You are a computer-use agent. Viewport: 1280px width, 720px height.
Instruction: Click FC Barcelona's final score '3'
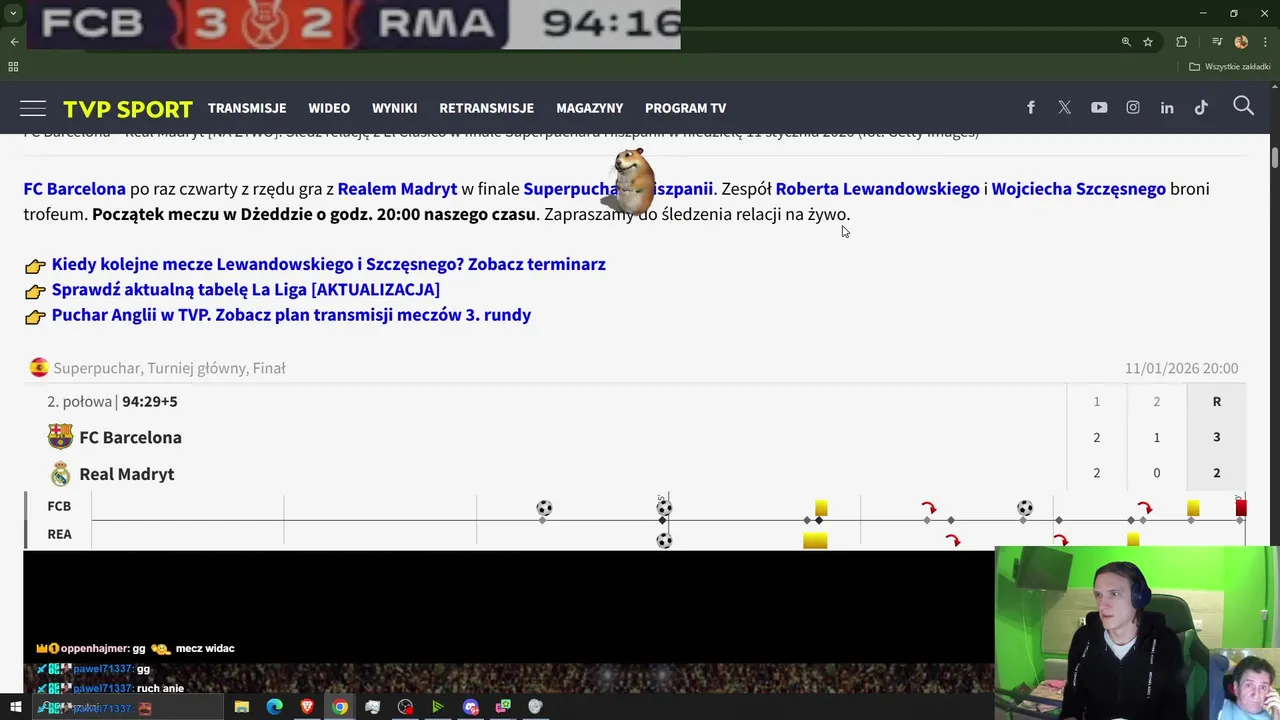tap(1217, 437)
